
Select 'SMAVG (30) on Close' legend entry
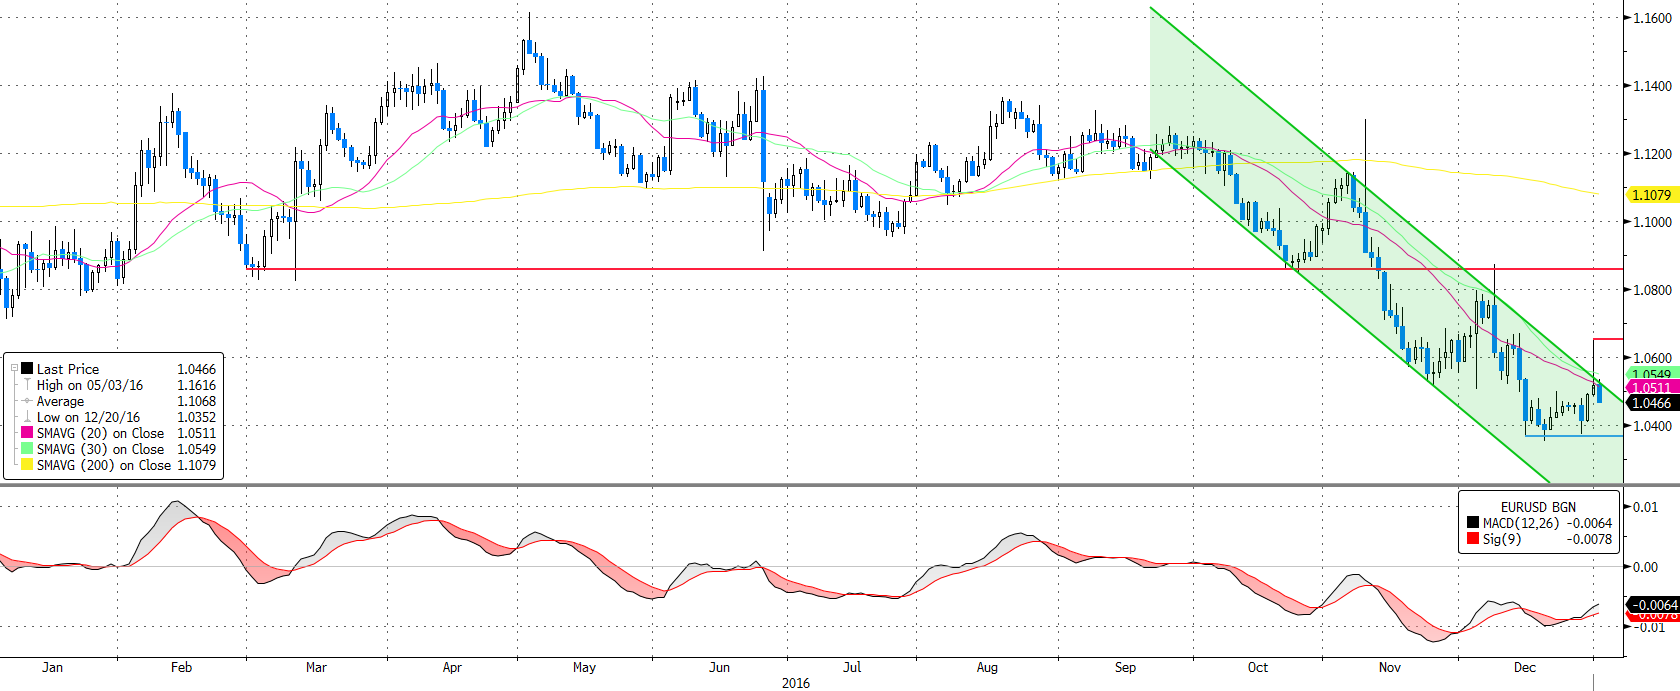[x=100, y=449]
